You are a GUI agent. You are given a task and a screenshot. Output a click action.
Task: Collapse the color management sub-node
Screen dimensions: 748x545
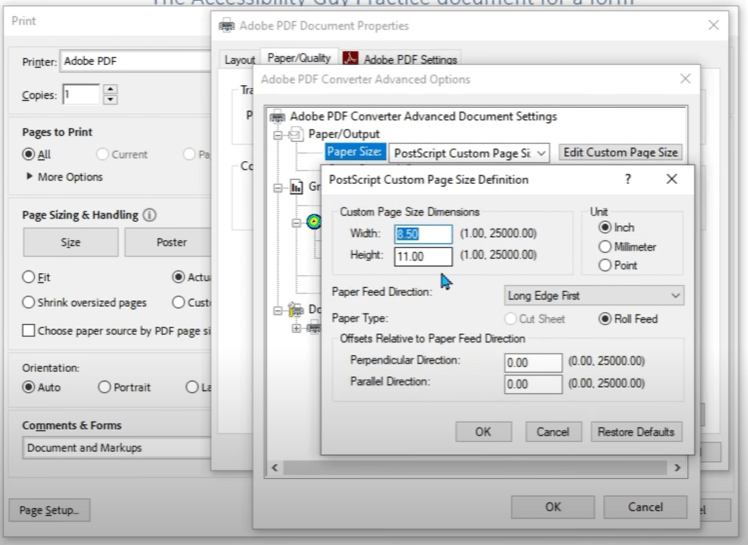[x=296, y=223]
